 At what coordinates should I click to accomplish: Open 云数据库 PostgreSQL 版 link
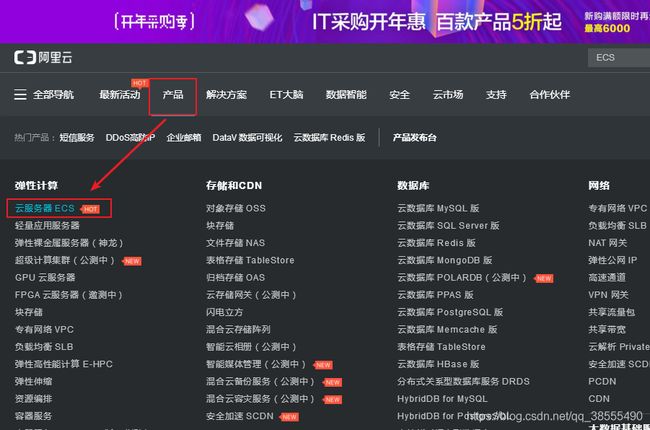click(450, 312)
